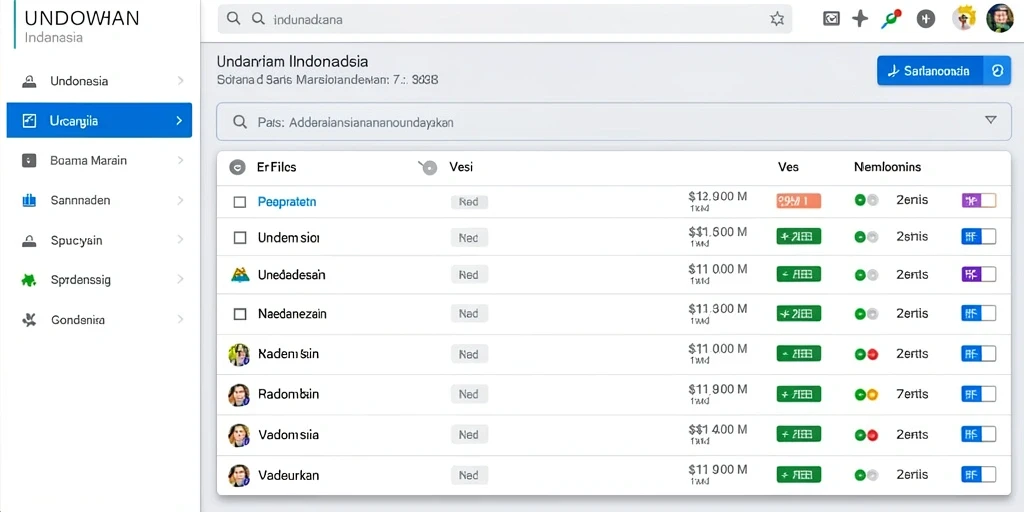This screenshot has height=512, width=1024.
Task: Click the Gondenira sidebar icon
Action: [29, 320]
